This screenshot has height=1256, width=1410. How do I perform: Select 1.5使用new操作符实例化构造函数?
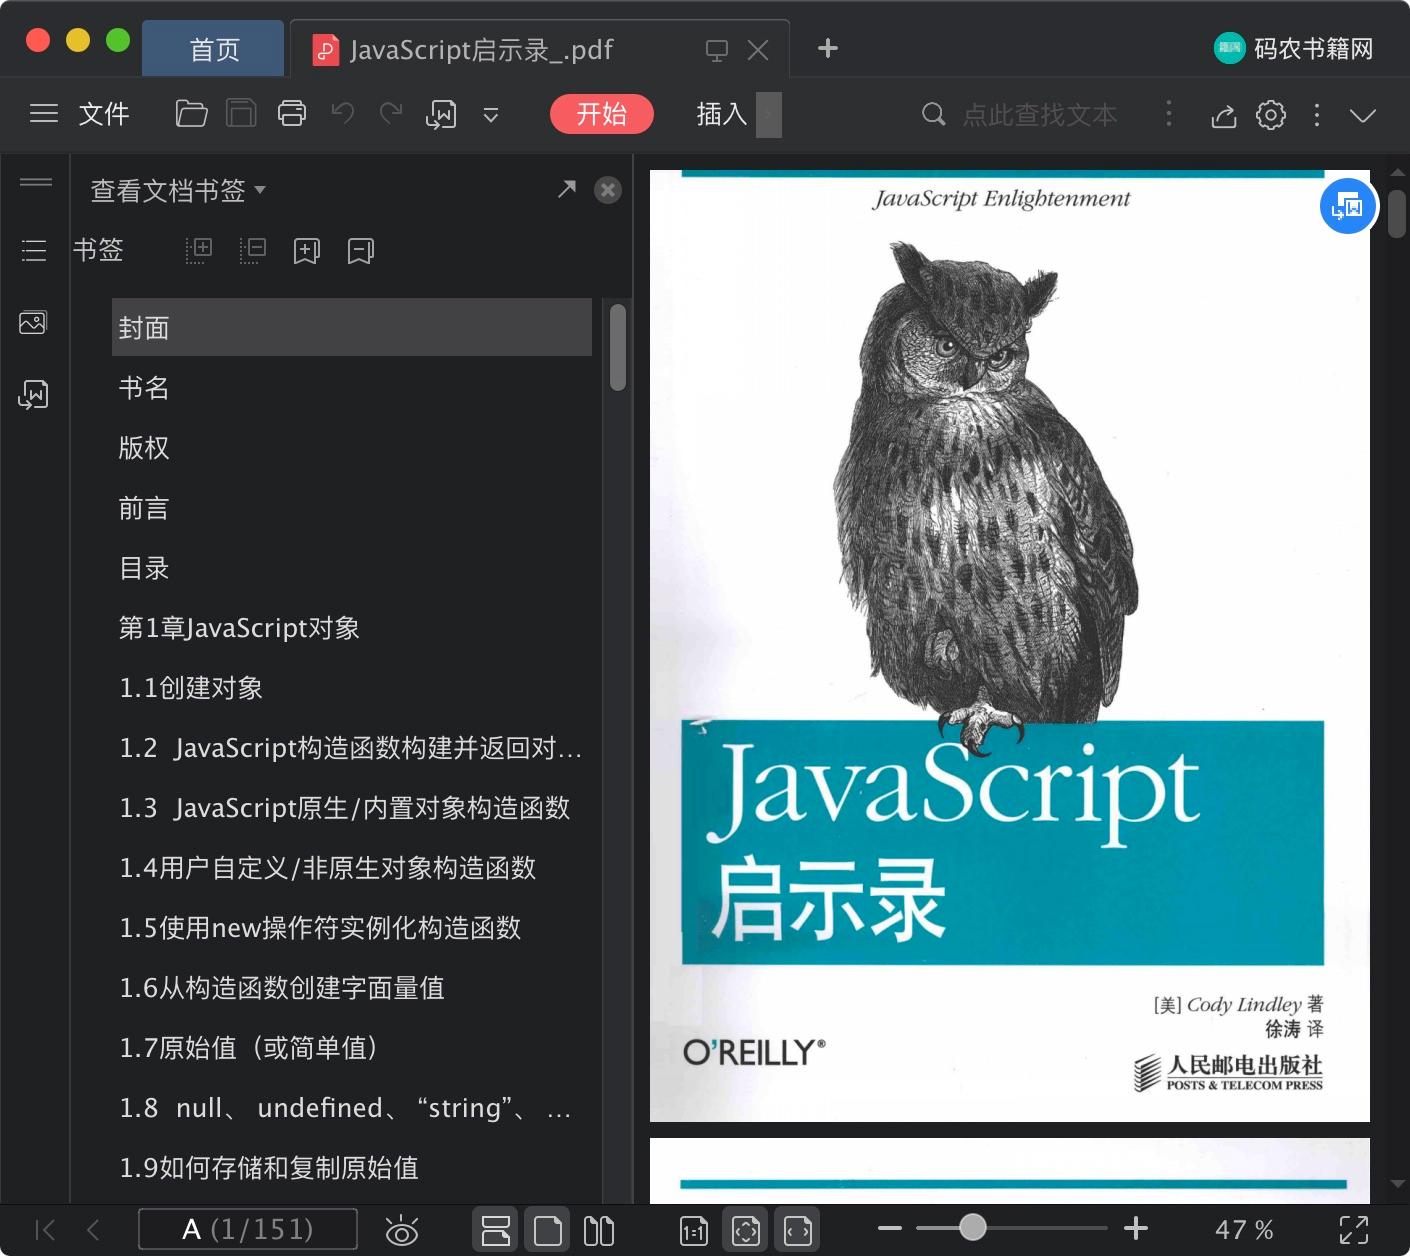[320, 928]
